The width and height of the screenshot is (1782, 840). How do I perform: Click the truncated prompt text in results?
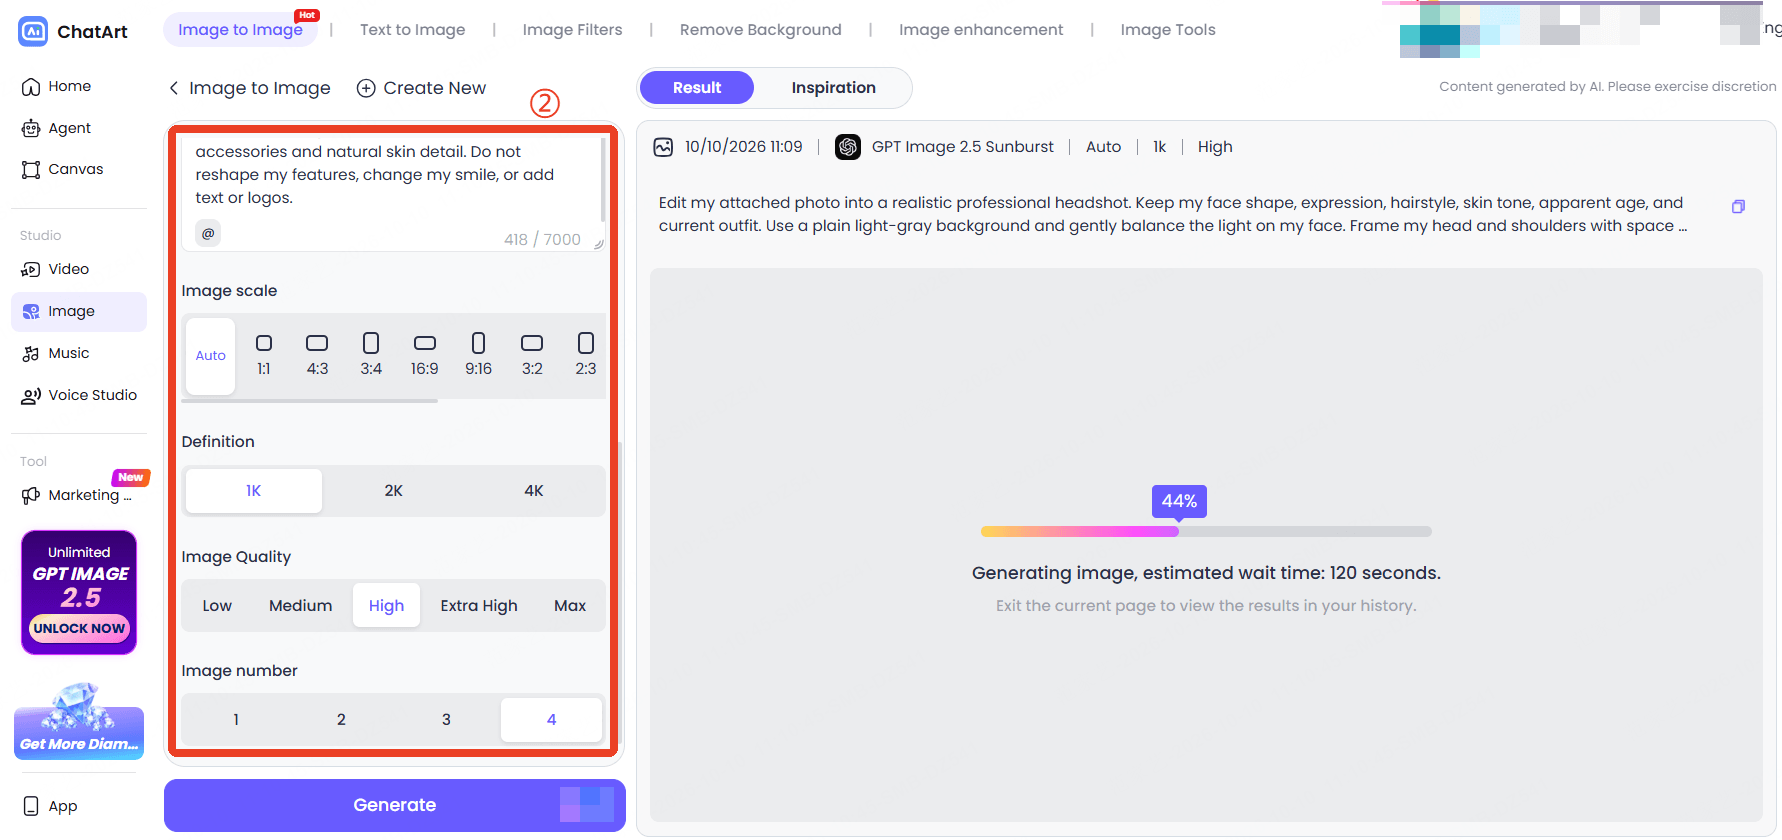(x=1173, y=215)
